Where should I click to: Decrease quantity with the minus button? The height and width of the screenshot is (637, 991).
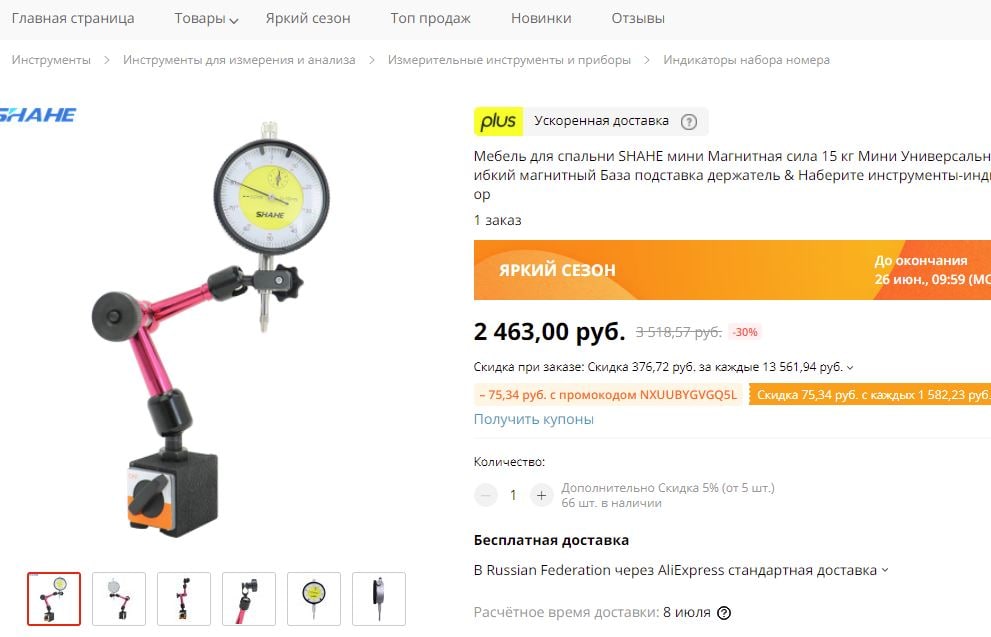pyautogui.click(x=485, y=495)
